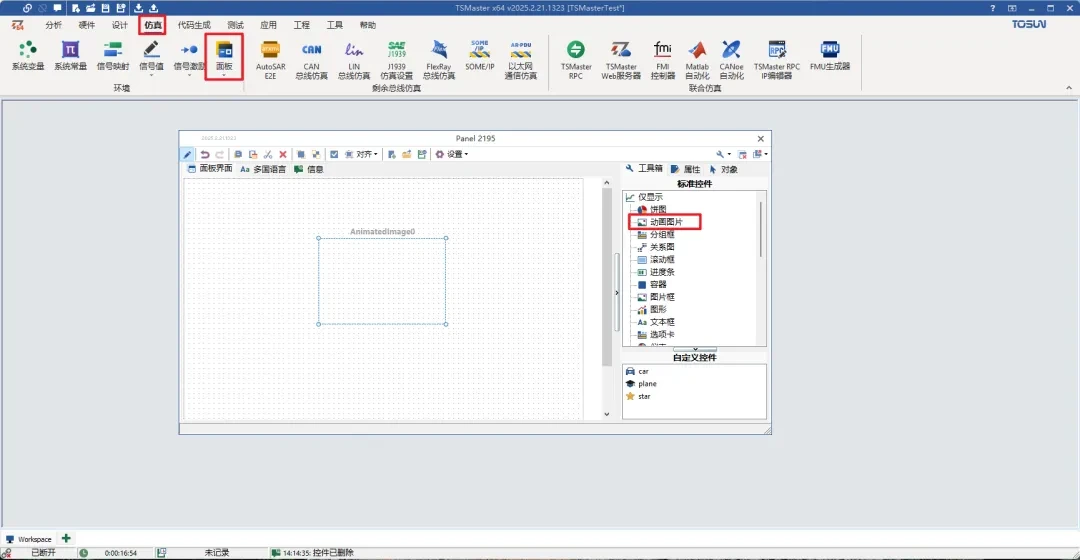Screen dimensions: 1080x560
Task: Select 动画图片 in the standard controls list
Action: click(666, 222)
